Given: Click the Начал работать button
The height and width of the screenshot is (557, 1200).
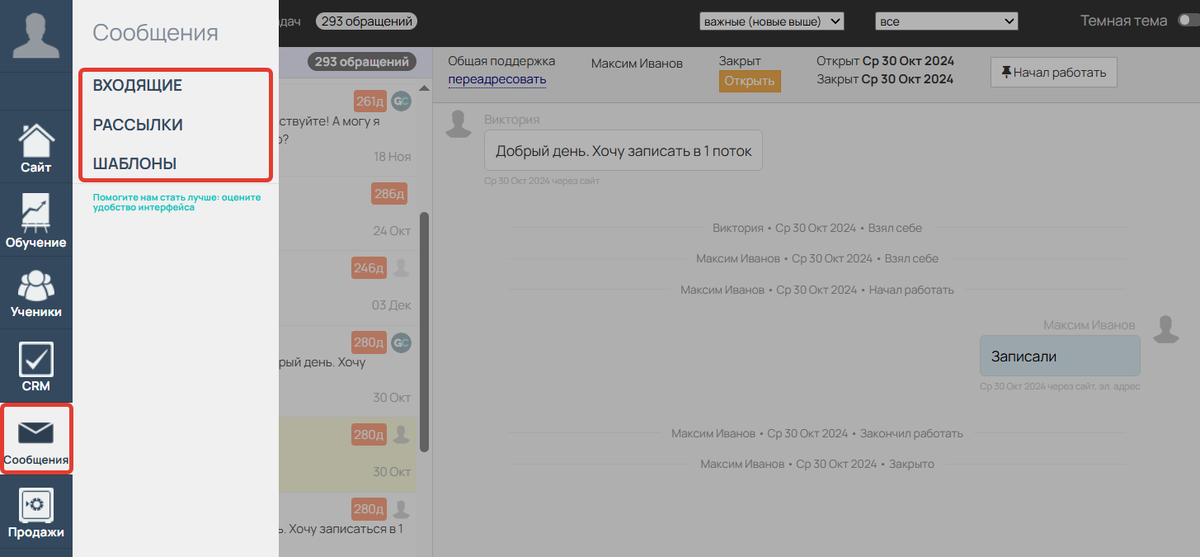Looking at the screenshot, I should pyautogui.click(x=1053, y=72).
